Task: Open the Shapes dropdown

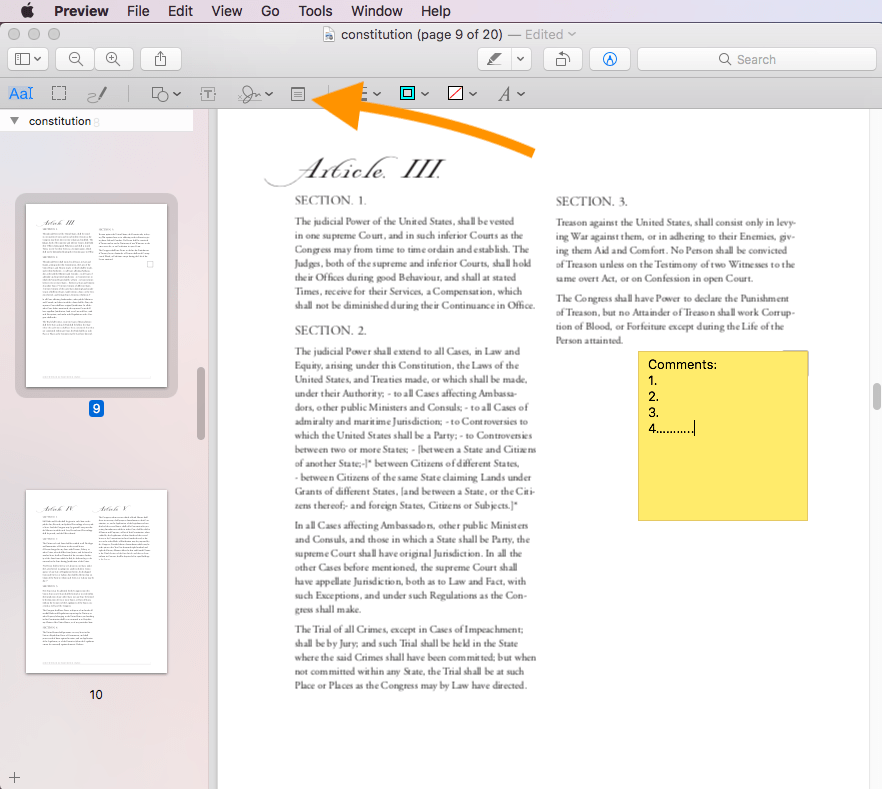Action: [x=165, y=94]
